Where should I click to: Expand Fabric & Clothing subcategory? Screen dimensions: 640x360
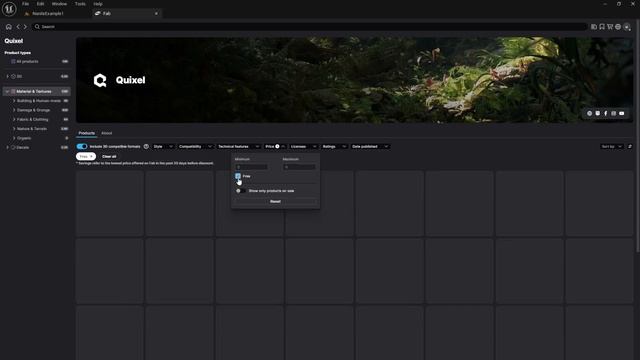coord(14,120)
